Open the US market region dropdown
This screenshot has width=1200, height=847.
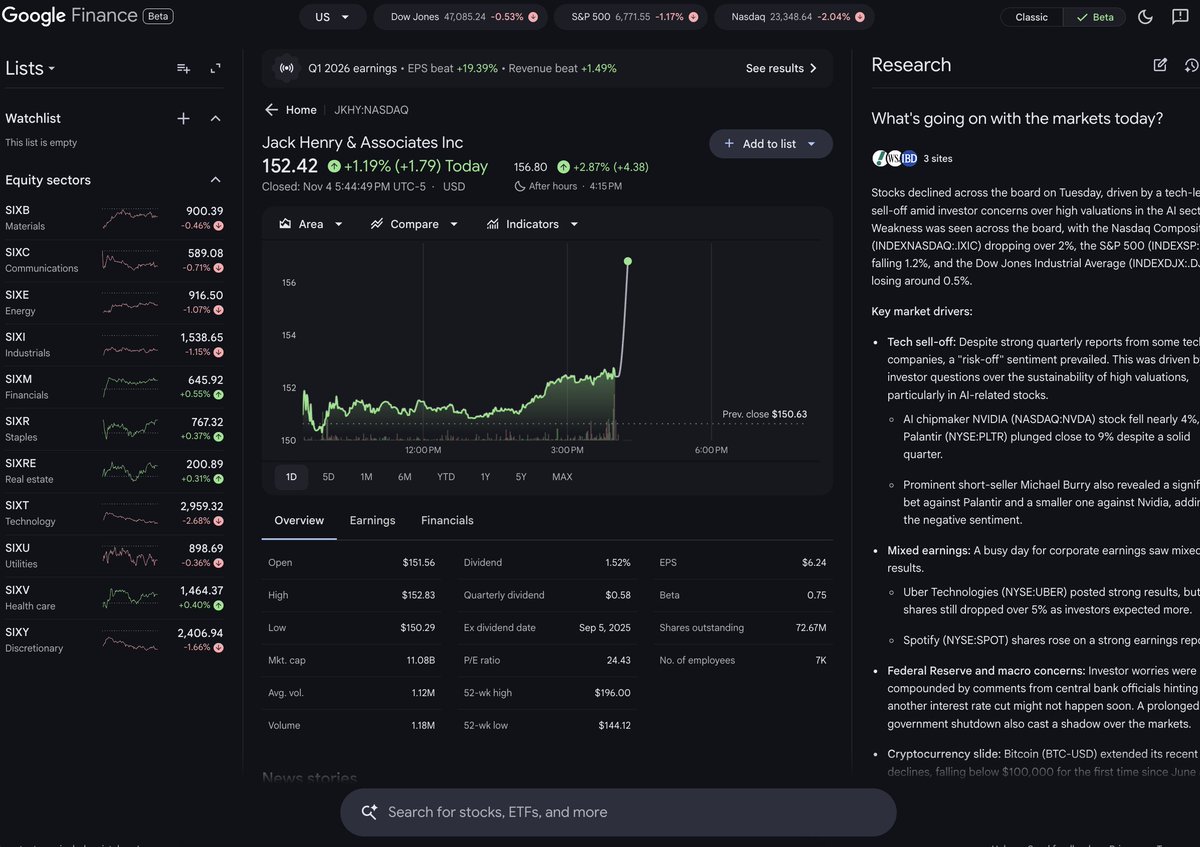click(333, 17)
